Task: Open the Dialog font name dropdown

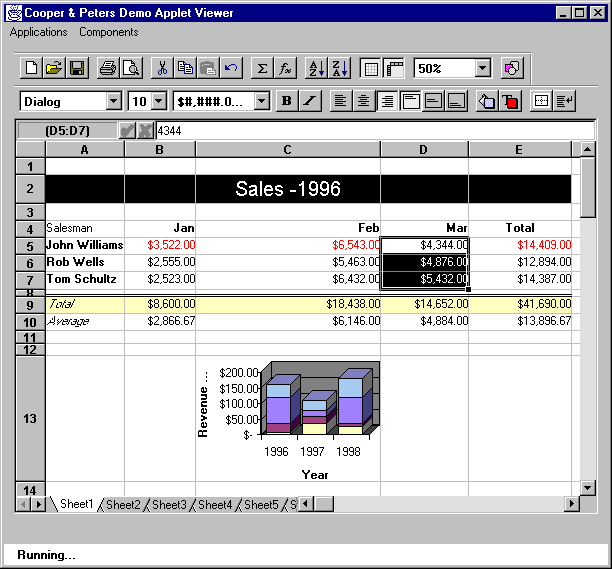Action: [113, 101]
